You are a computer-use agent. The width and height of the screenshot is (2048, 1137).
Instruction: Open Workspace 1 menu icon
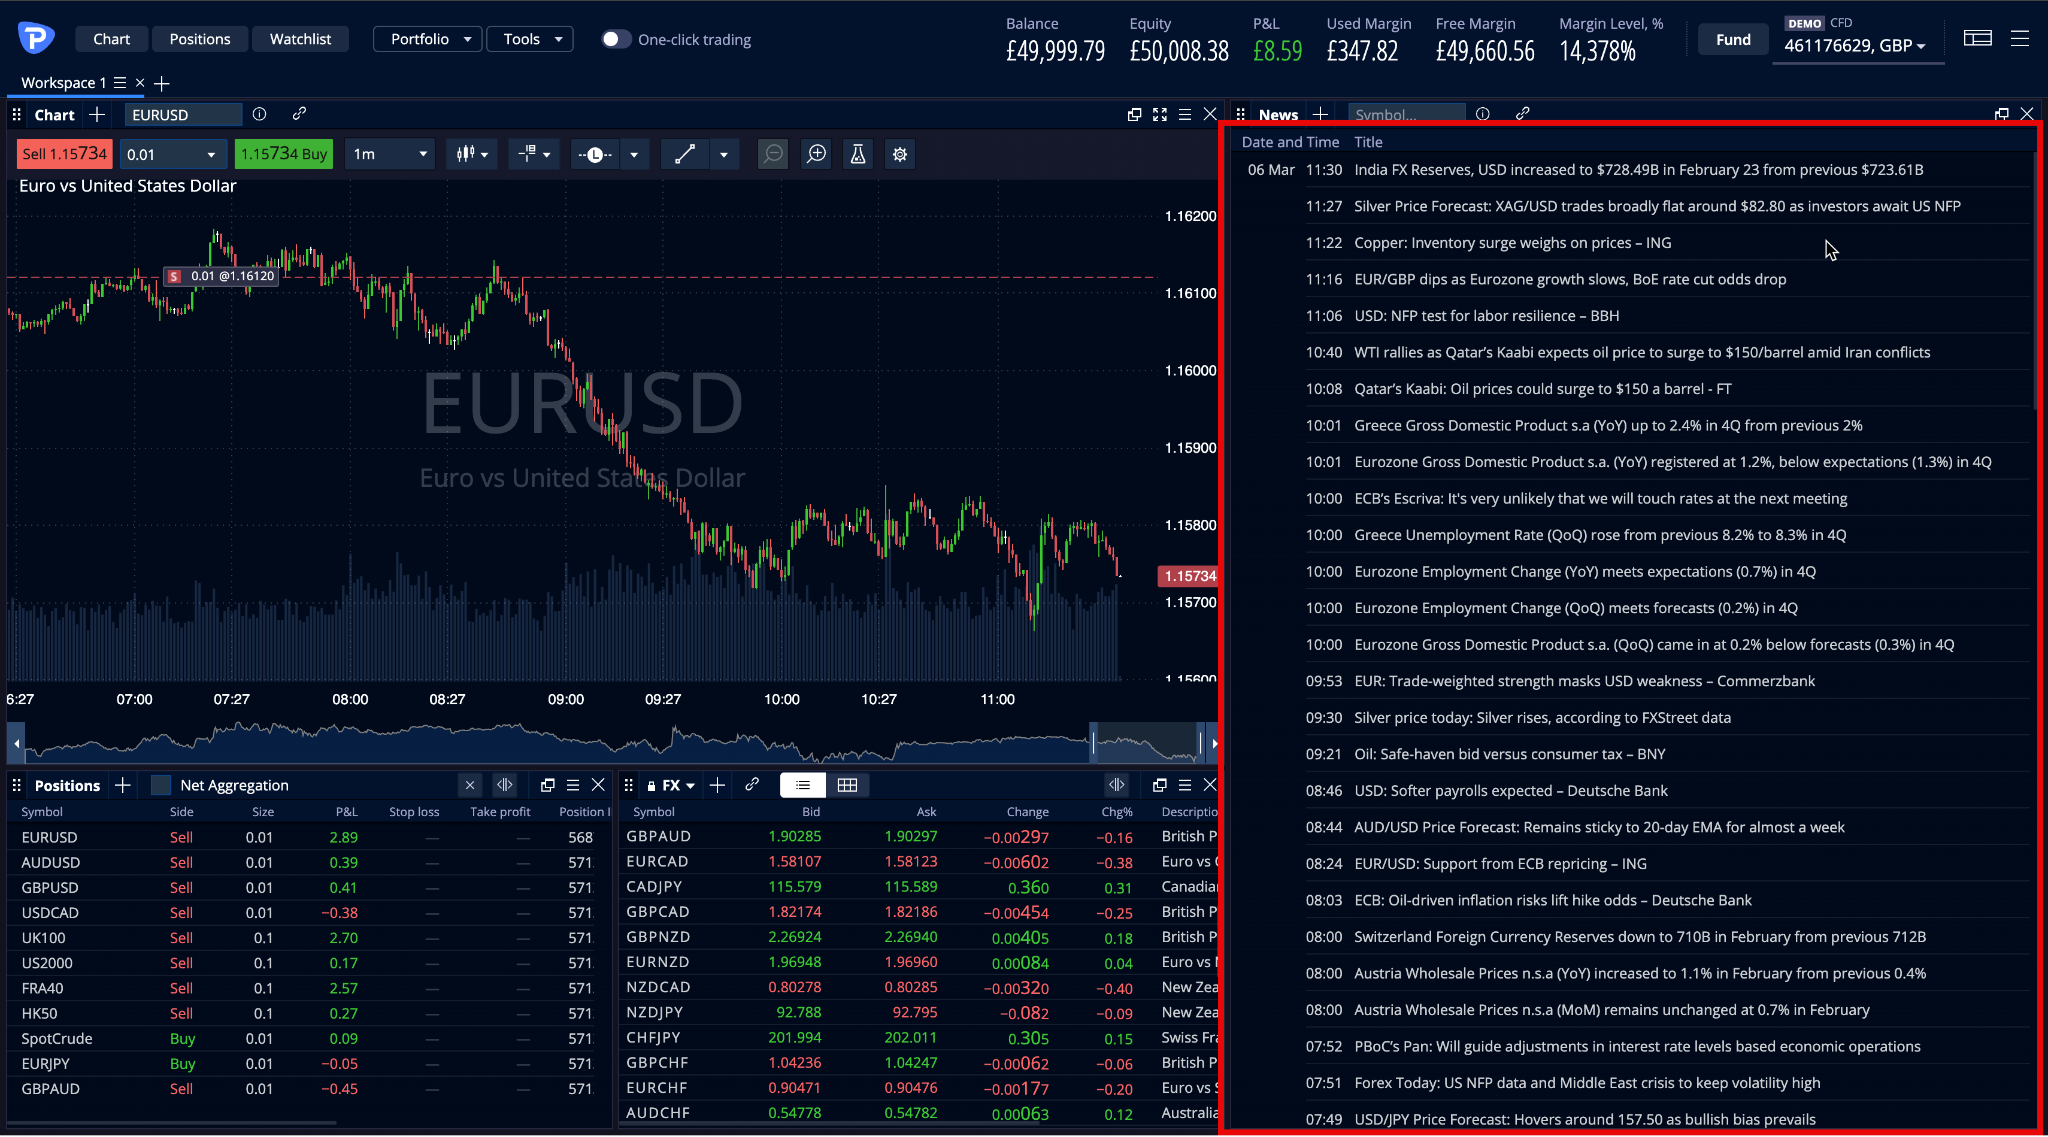[x=120, y=83]
